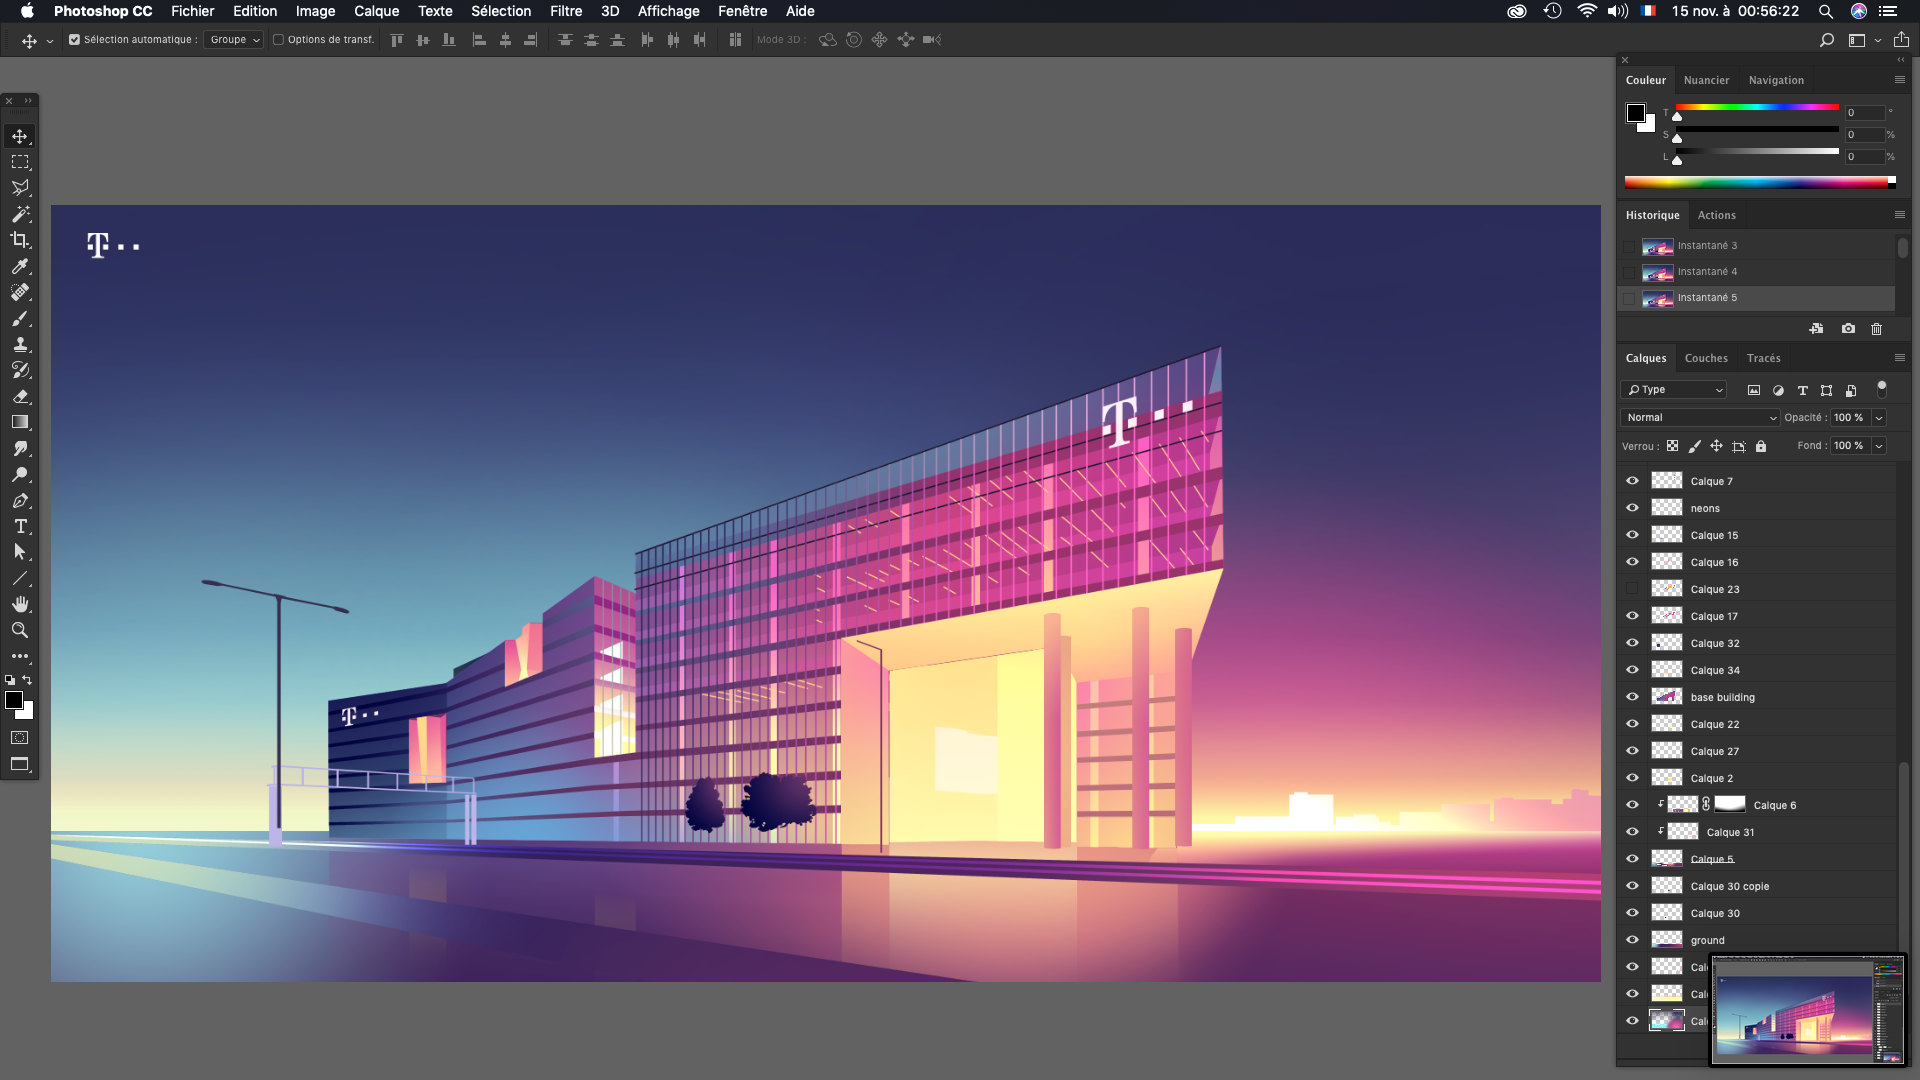The image size is (1920, 1080).
Task: Hide the neons layer
Action: pyautogui.click(x=1632, y=508)
